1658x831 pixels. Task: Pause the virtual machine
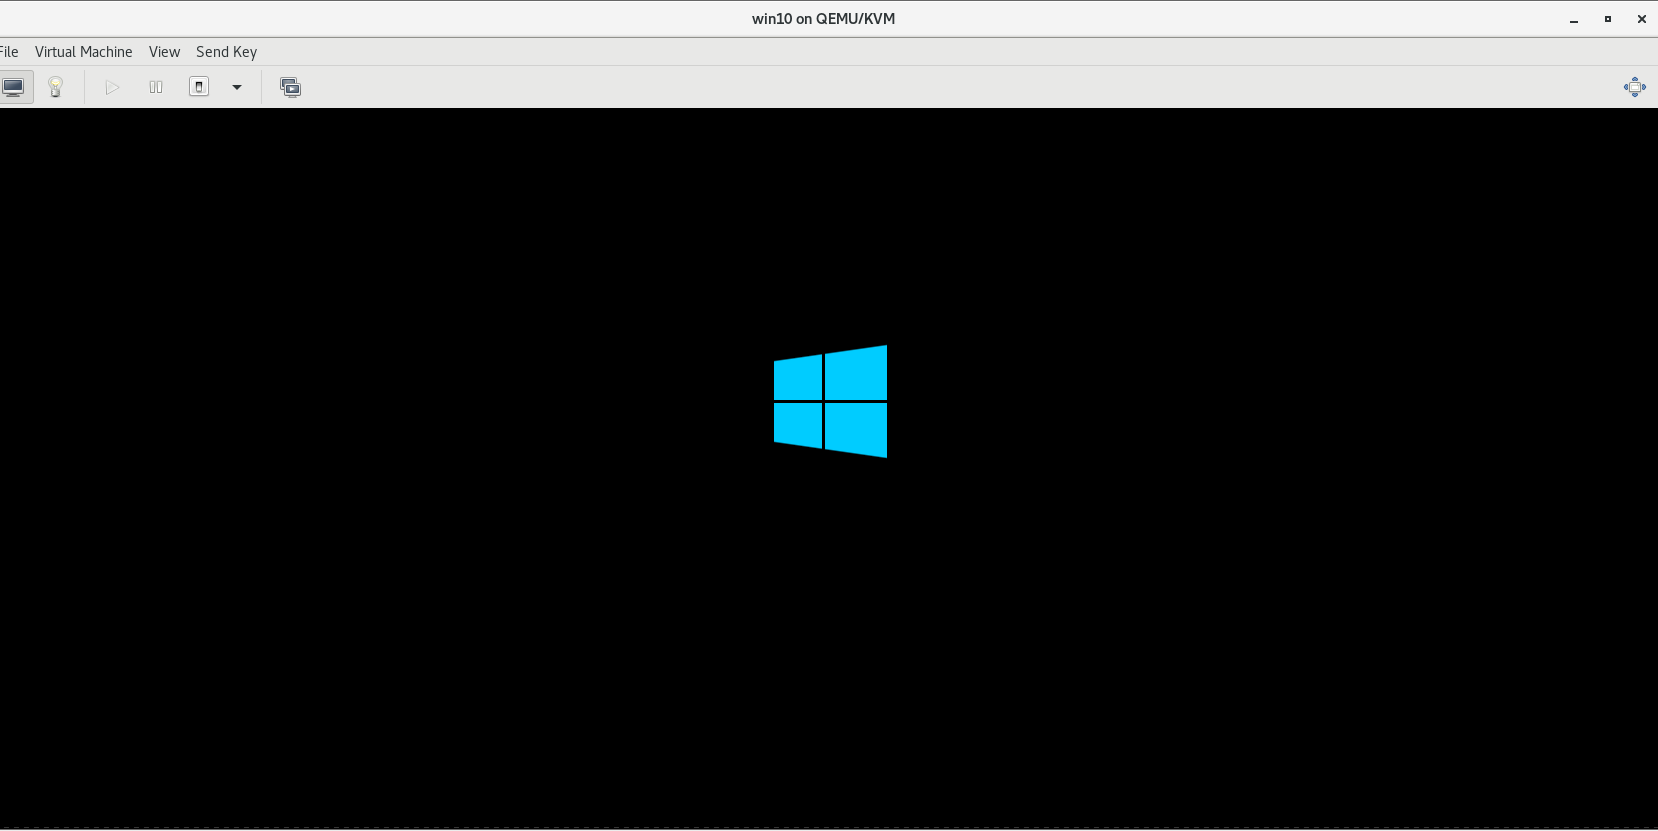tap(156, 87)
